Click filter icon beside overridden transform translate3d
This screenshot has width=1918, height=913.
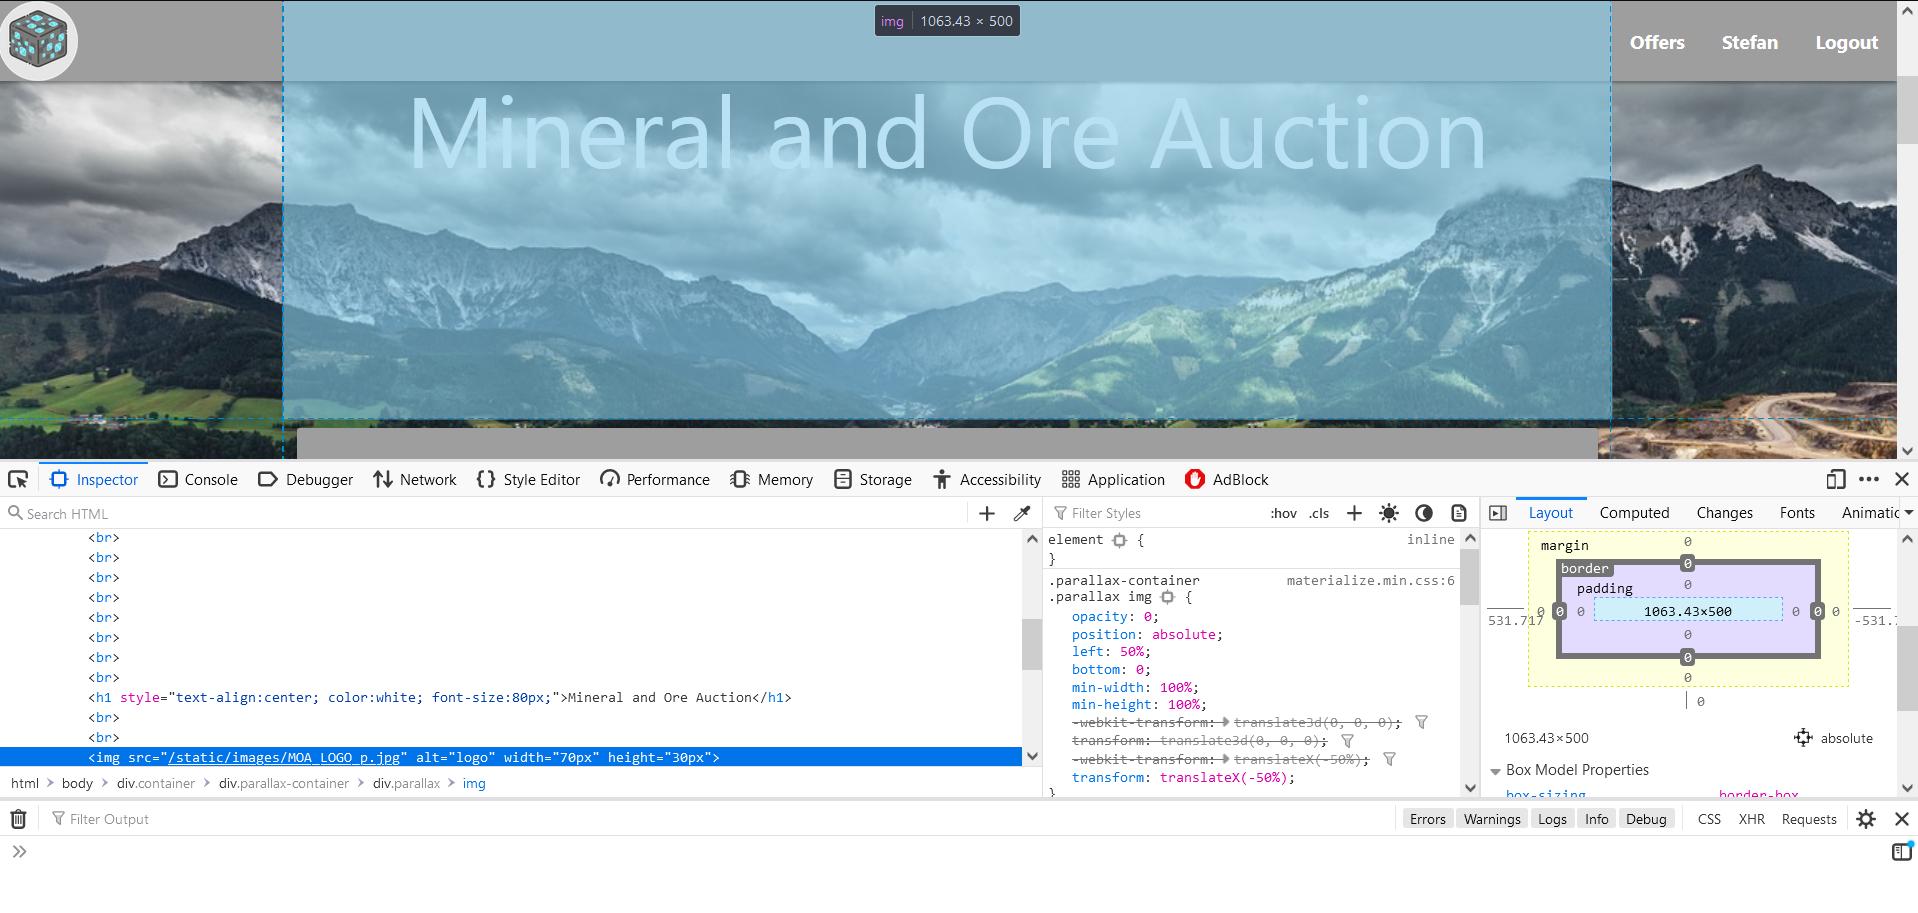(1347, 741)
